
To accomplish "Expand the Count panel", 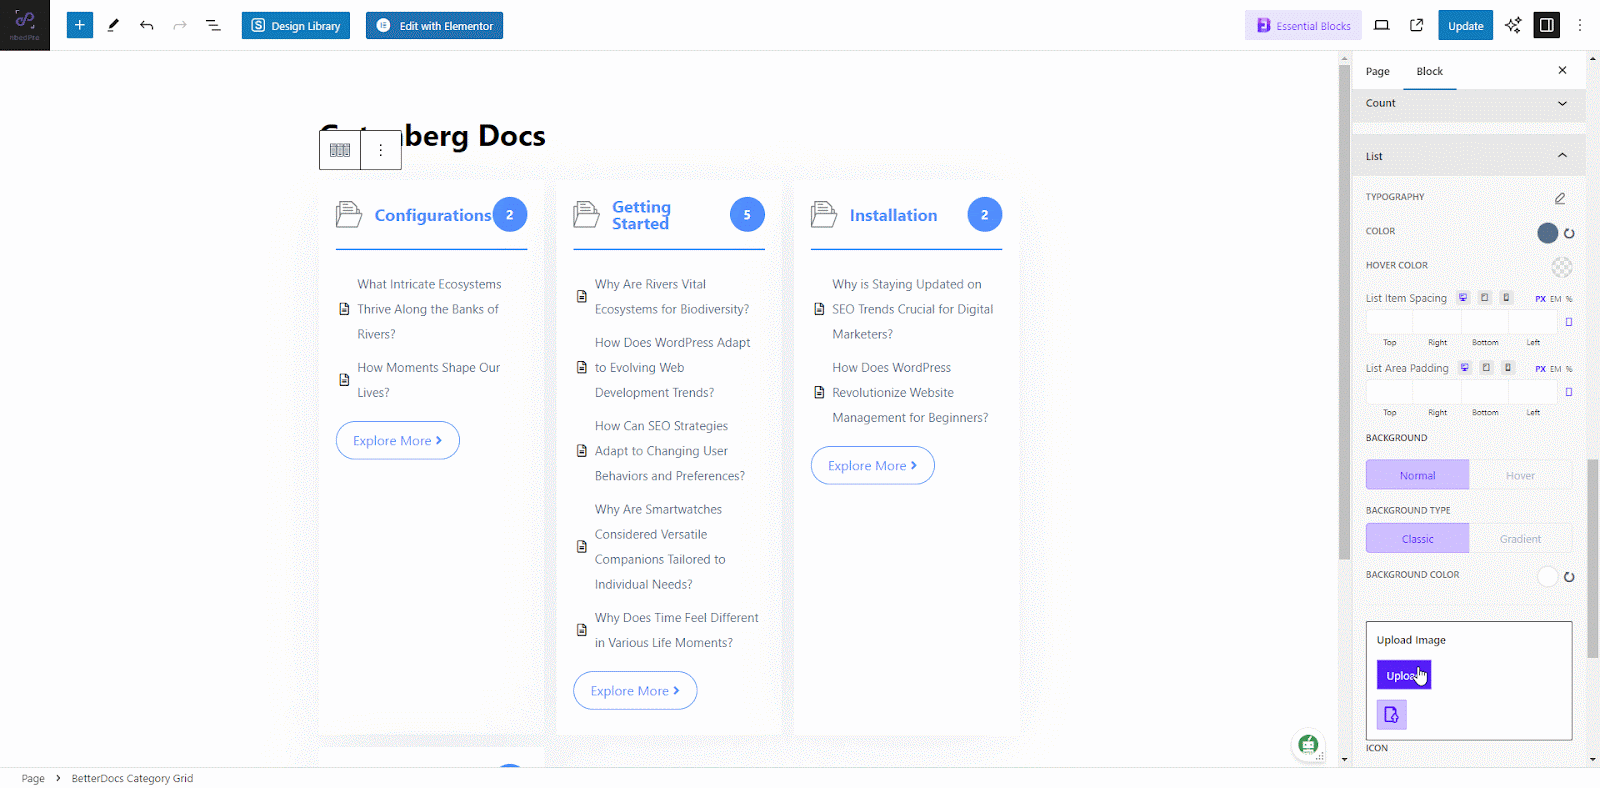I will click(1468, 103).
